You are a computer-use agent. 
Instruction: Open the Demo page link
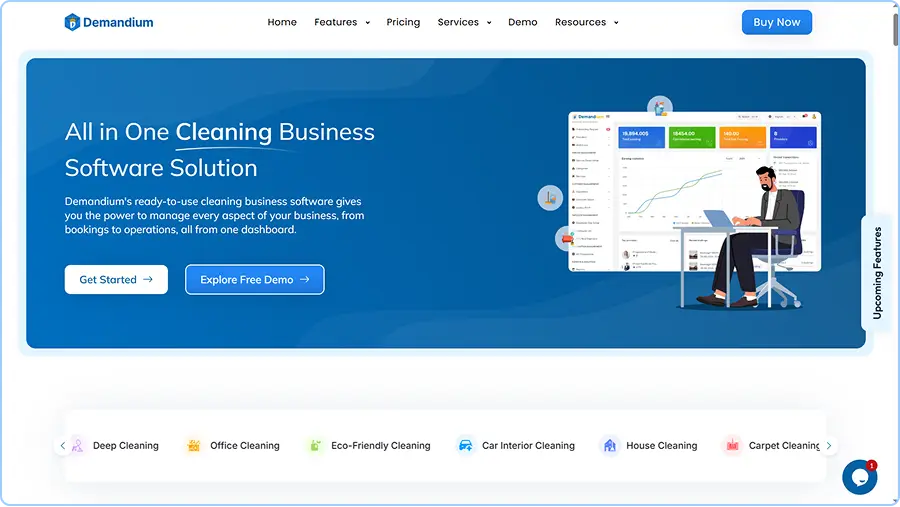(522, 22)
